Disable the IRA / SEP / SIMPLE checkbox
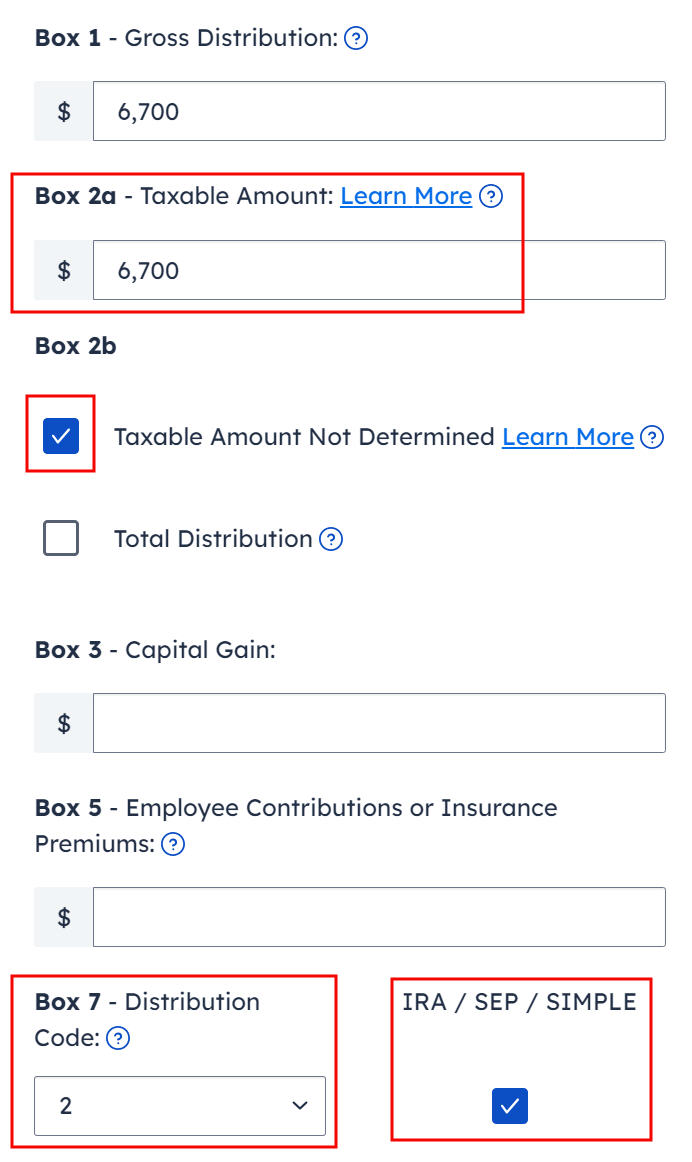692x1162 pixels. pos(510,1106)
